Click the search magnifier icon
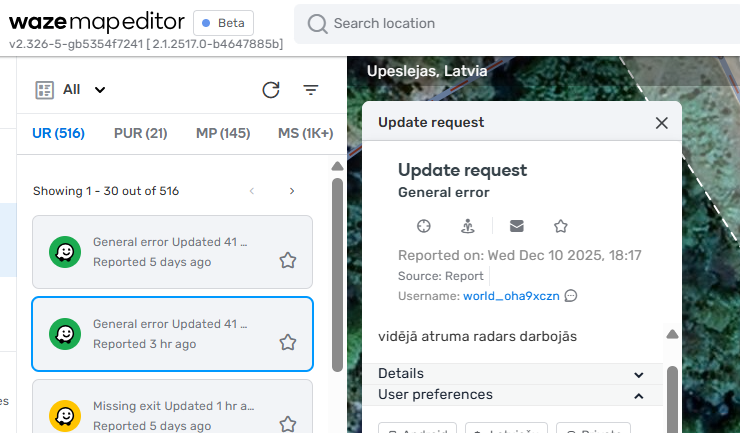 [318, 24]
